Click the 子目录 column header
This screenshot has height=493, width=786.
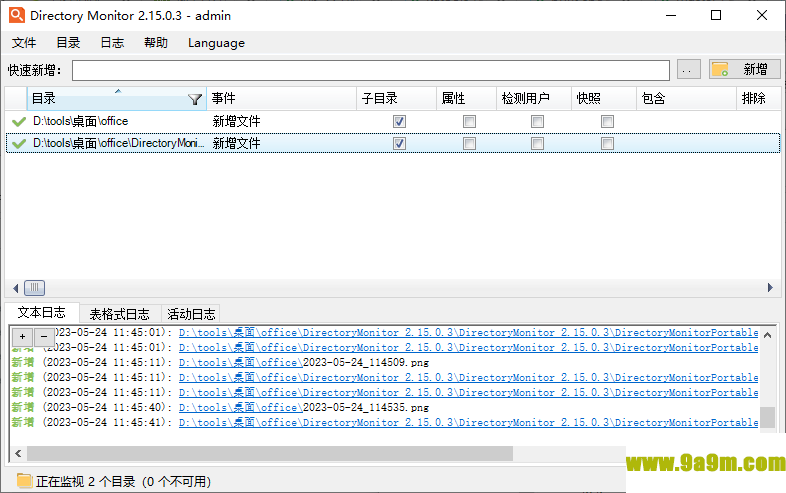(x=397, y=99)
